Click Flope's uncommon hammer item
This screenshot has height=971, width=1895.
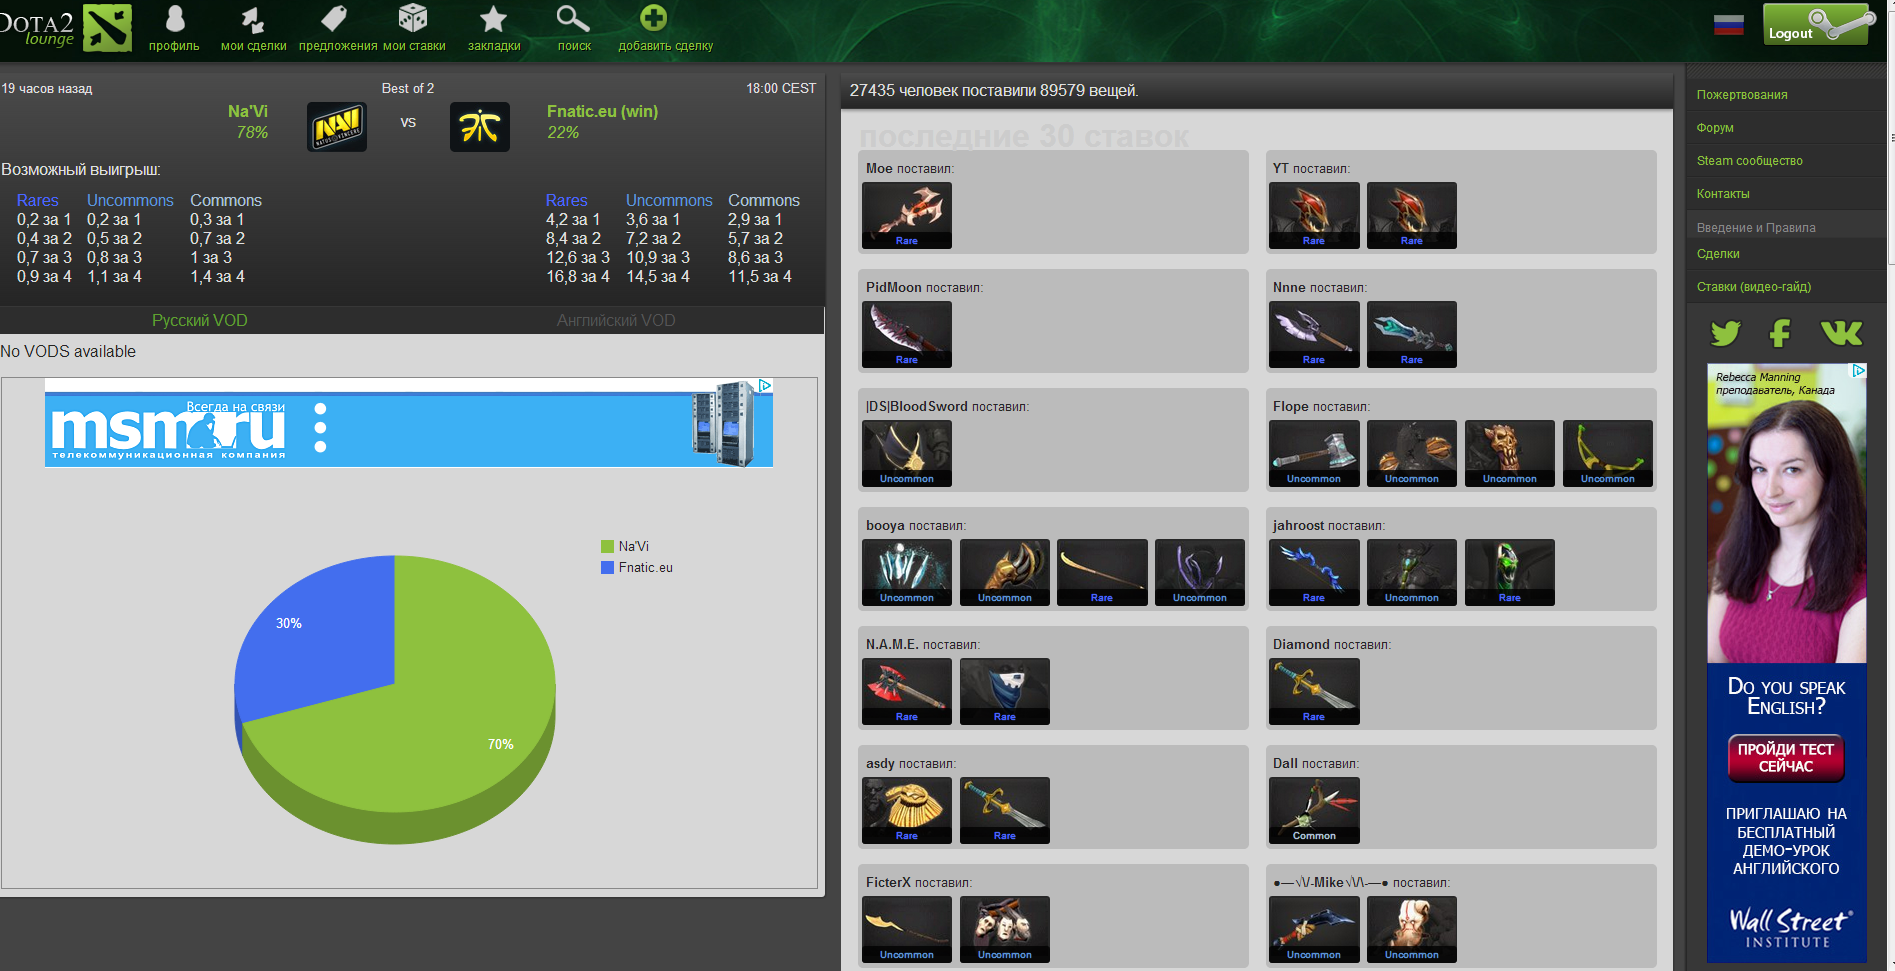(x=1314, y=453)
